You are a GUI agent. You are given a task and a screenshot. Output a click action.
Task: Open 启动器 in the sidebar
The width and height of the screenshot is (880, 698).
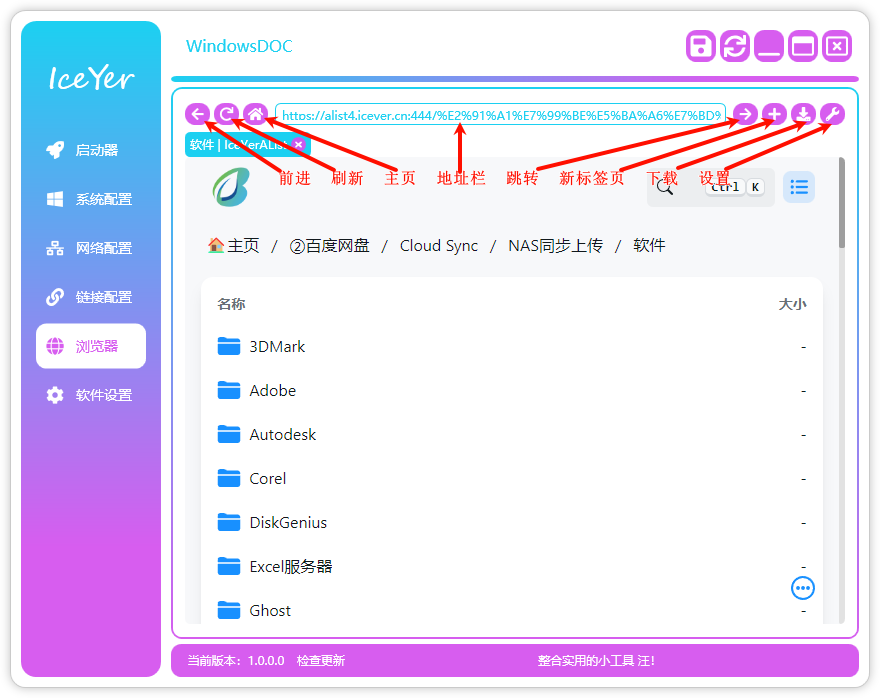91,150
